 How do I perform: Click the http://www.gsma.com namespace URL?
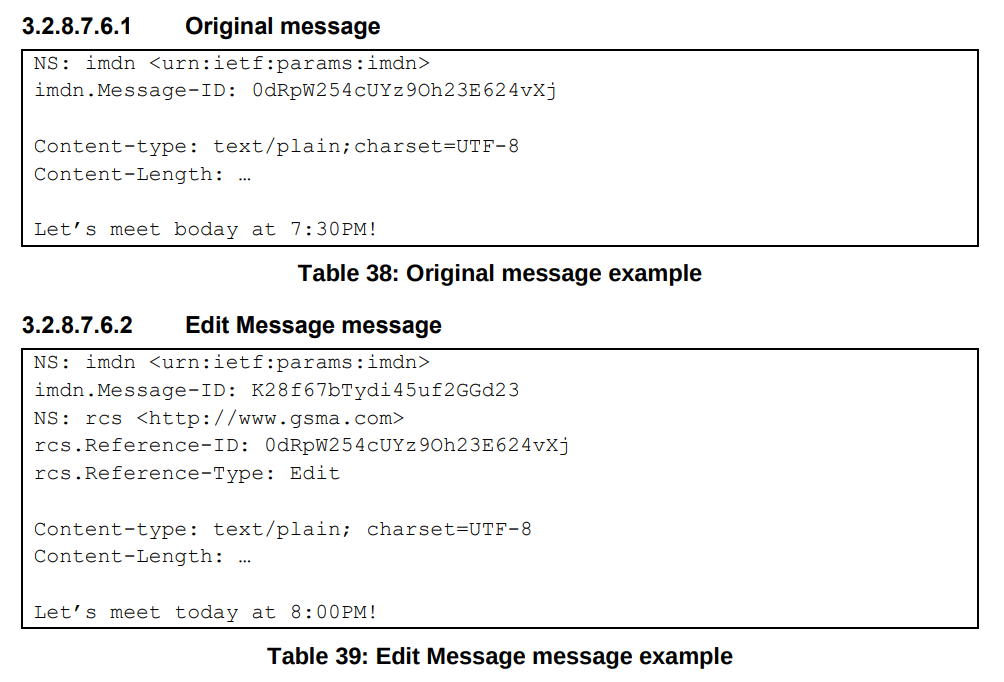coord(270,418)
